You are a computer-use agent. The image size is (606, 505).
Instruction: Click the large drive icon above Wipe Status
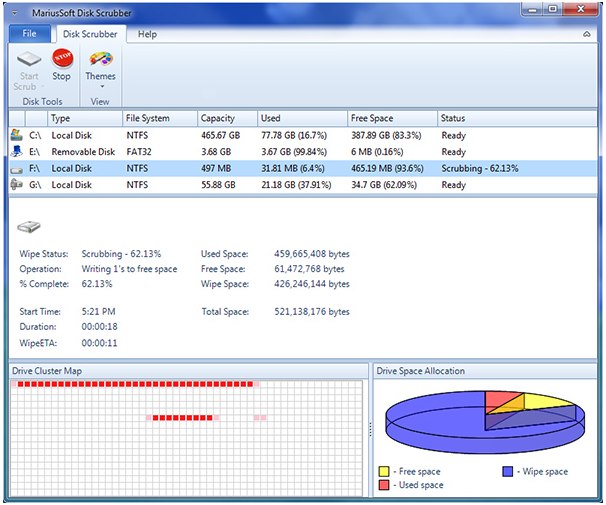tap(30, 230)
